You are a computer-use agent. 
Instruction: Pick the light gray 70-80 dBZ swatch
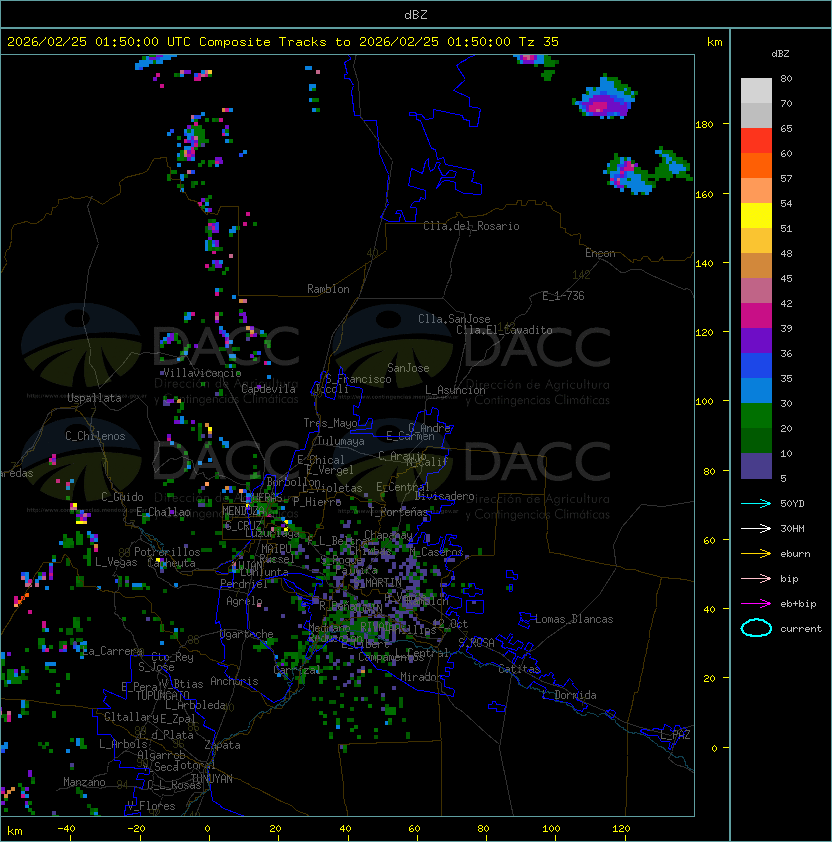coord(756,90)
